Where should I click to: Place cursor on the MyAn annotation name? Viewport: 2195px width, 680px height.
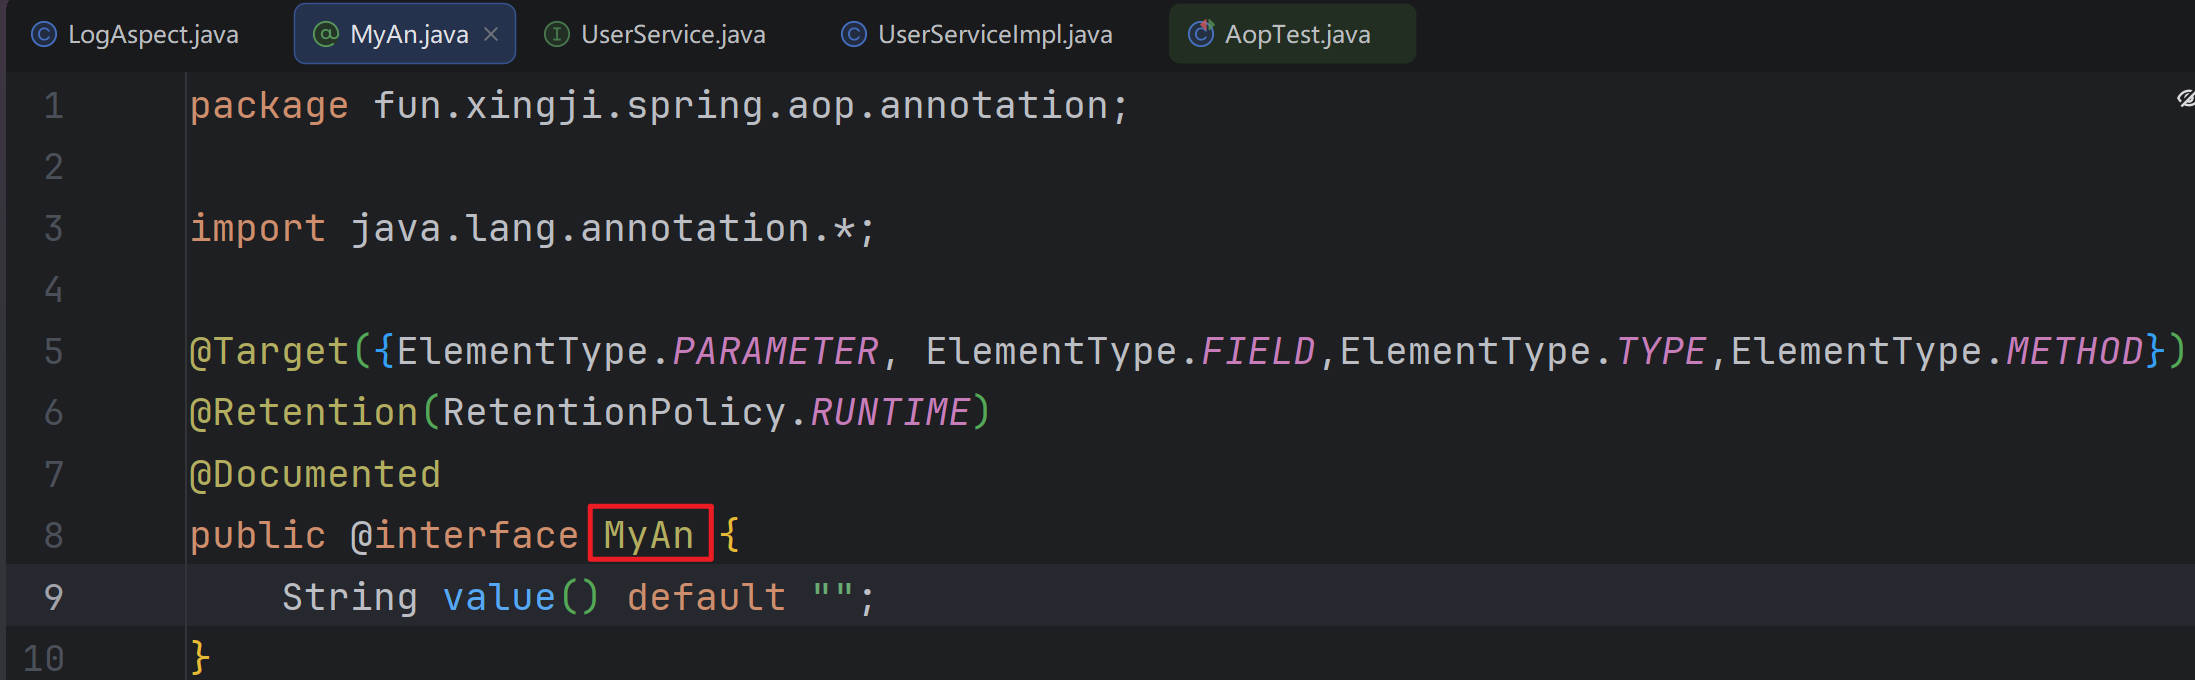click(x=648, y=536)
